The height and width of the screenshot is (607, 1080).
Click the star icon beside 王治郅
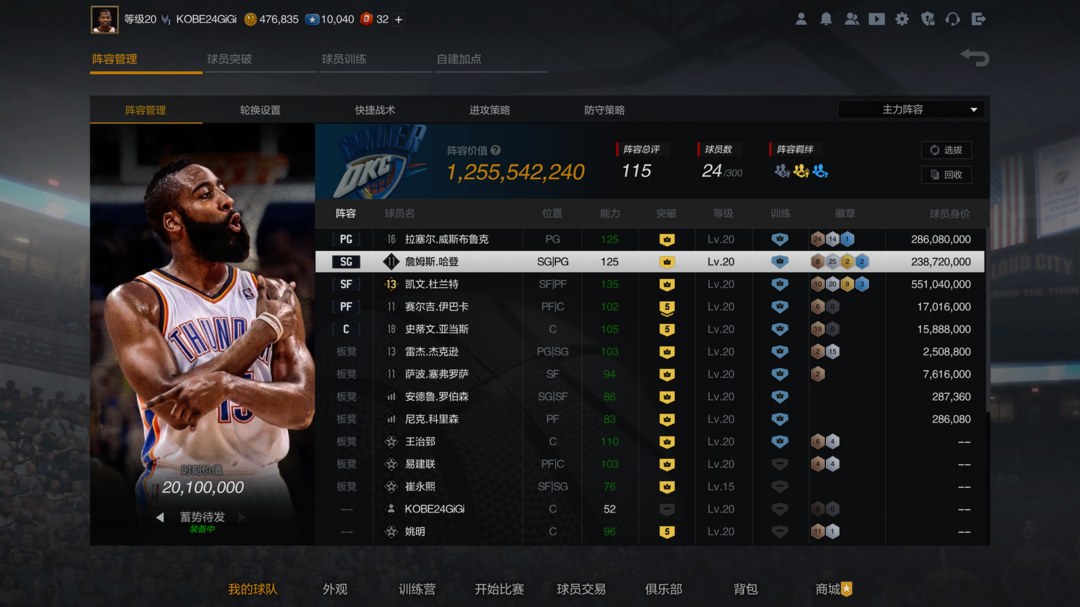tap(391, 442)
